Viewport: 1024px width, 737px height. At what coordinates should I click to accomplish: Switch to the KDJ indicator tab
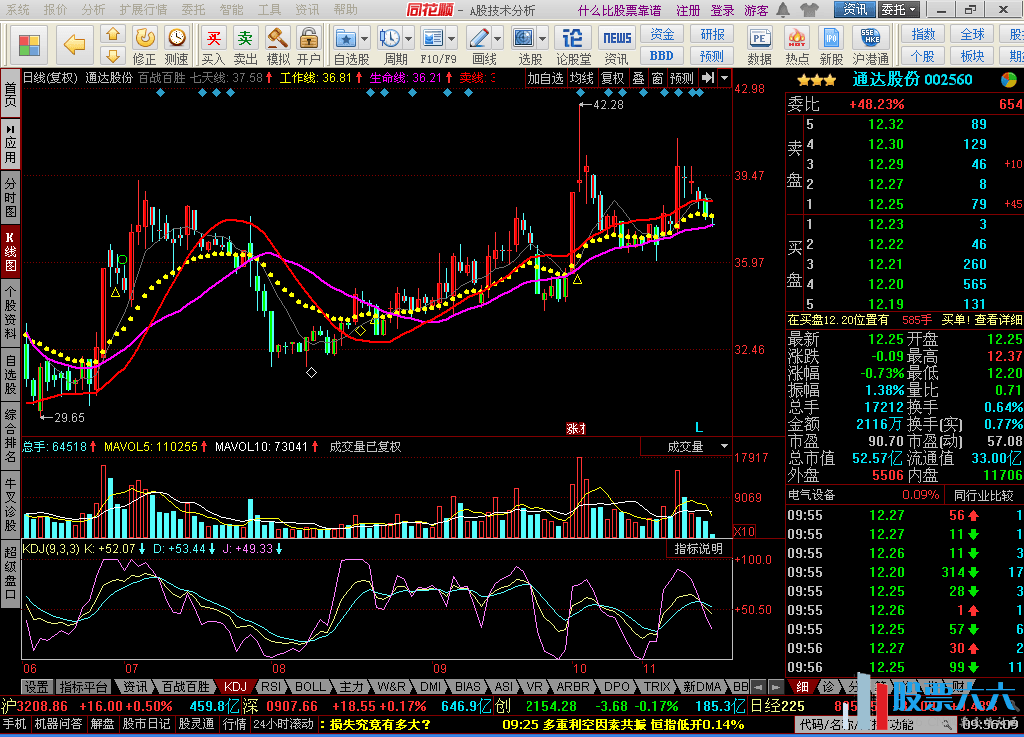point(235,687)
